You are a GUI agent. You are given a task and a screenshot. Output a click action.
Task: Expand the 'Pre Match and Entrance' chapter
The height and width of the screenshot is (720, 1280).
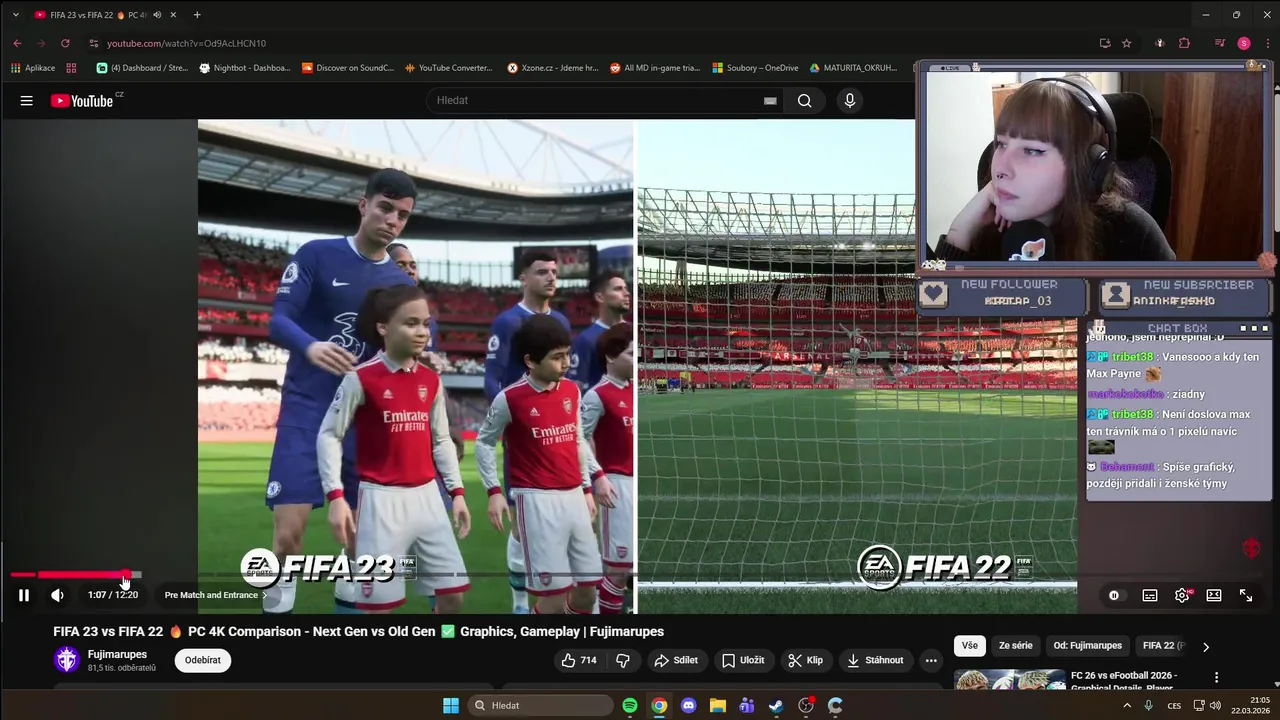click(x=216, y=595)
